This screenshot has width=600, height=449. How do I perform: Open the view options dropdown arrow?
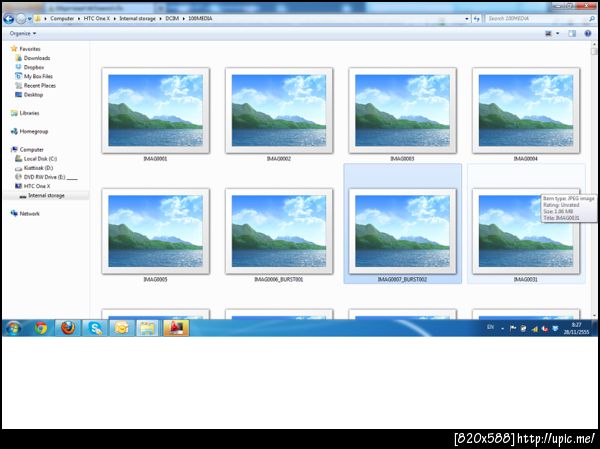tap(558, 34)
